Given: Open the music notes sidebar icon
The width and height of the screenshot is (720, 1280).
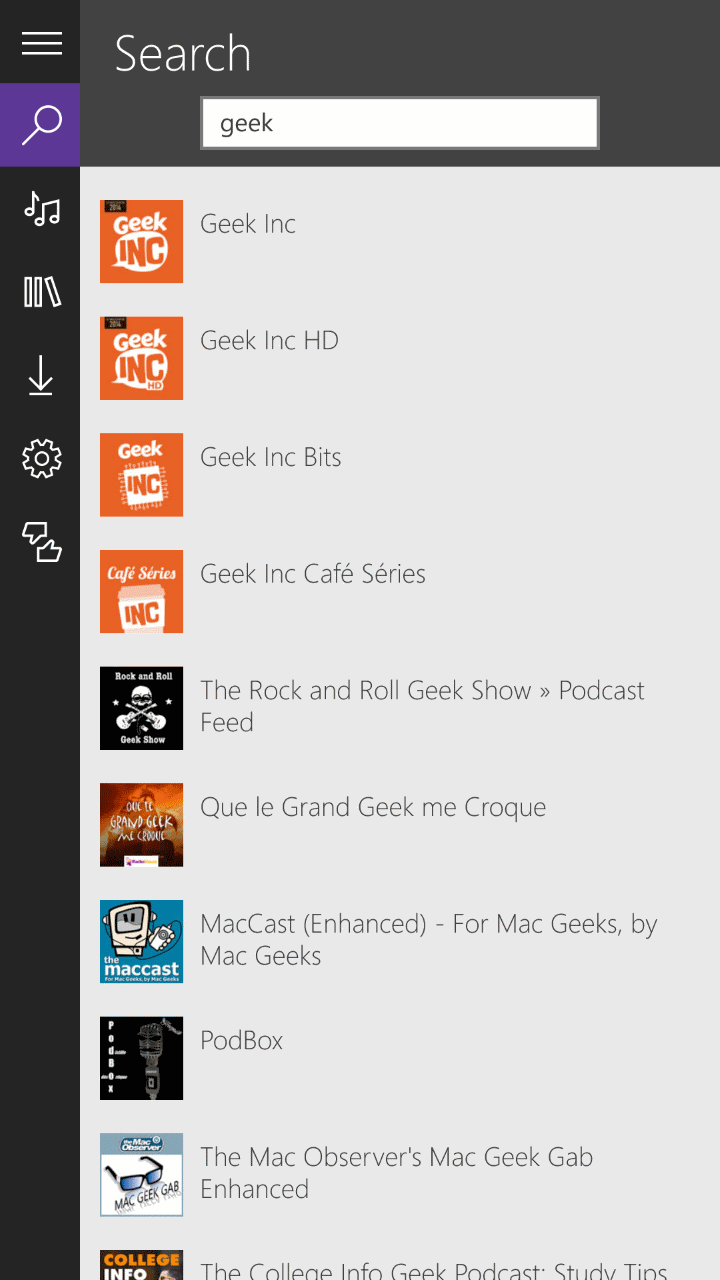Looking at the screenshot, I should [41, 209].
